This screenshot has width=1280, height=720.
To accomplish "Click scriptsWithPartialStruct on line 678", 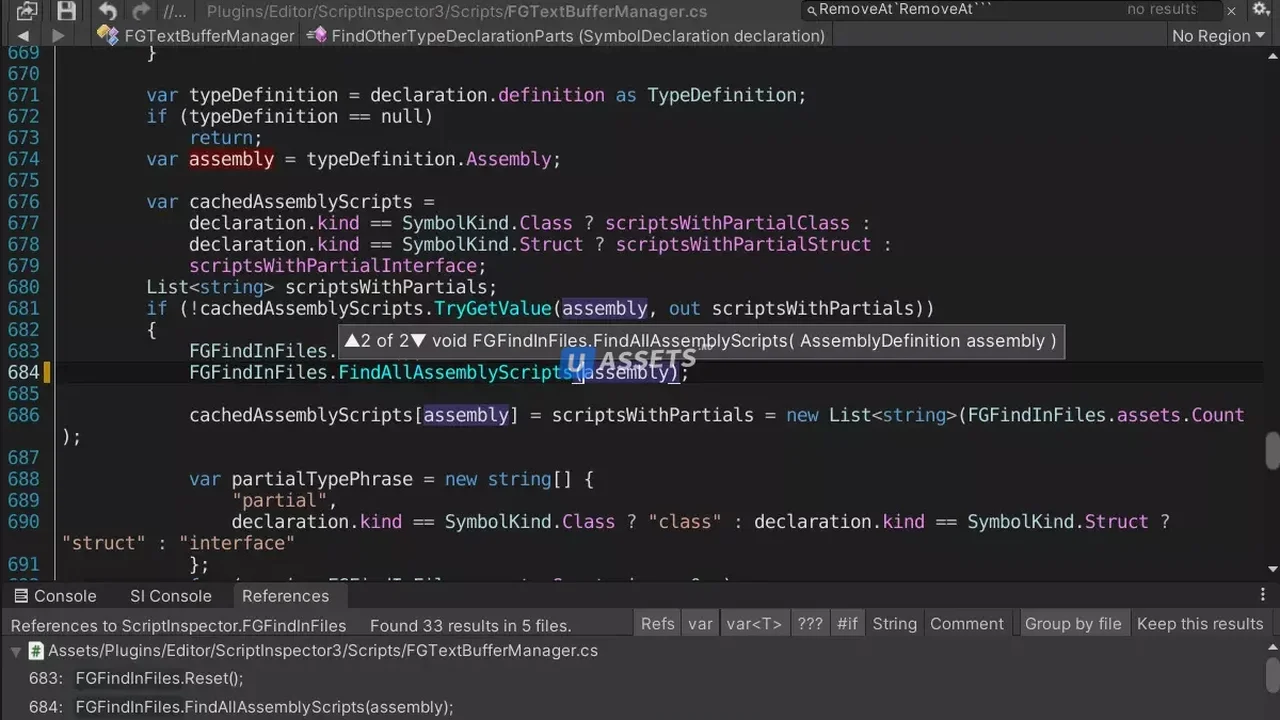I will 743,245.
